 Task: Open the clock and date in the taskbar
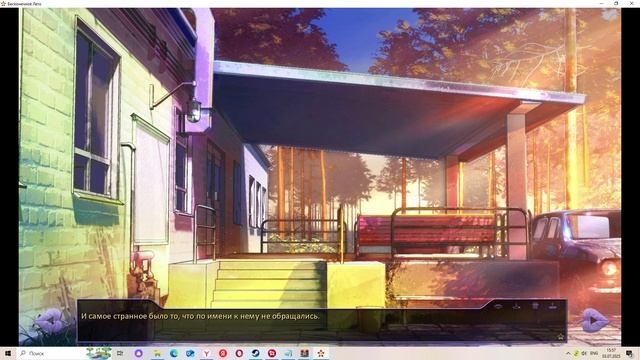click(611, 353)
